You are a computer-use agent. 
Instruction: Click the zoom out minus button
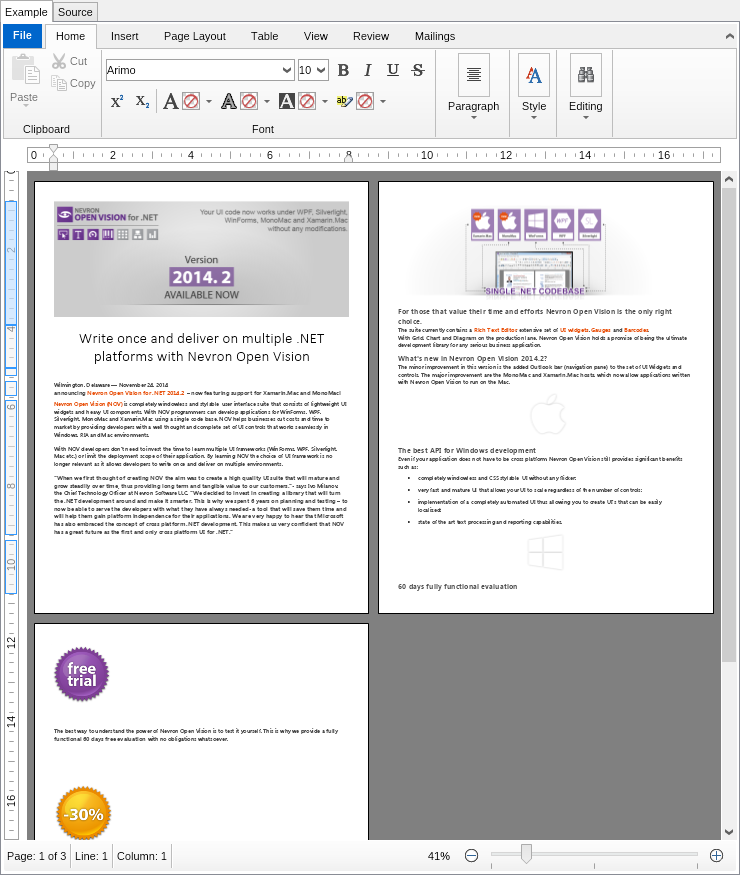point(472,855)
